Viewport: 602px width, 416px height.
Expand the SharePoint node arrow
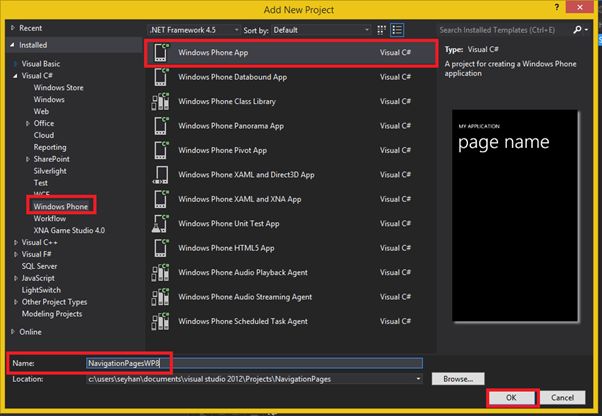tap(28, 159)
